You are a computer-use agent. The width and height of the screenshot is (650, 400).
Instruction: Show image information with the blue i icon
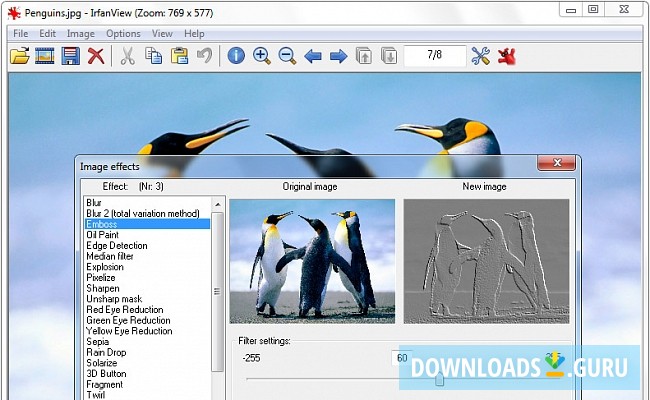pyautogui.click(x=236, y=56)
